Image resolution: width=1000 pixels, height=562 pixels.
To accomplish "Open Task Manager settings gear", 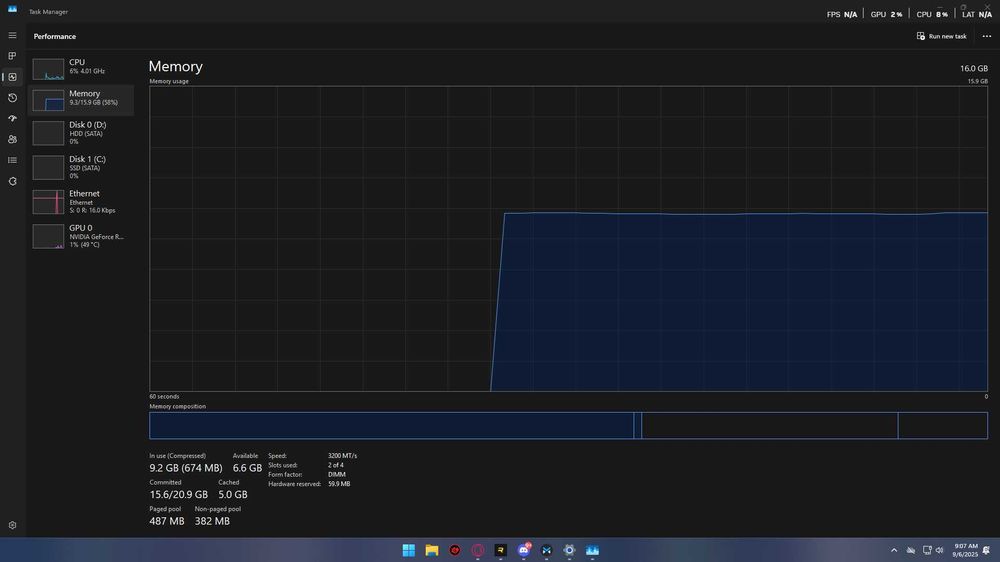I will (12, 525).
